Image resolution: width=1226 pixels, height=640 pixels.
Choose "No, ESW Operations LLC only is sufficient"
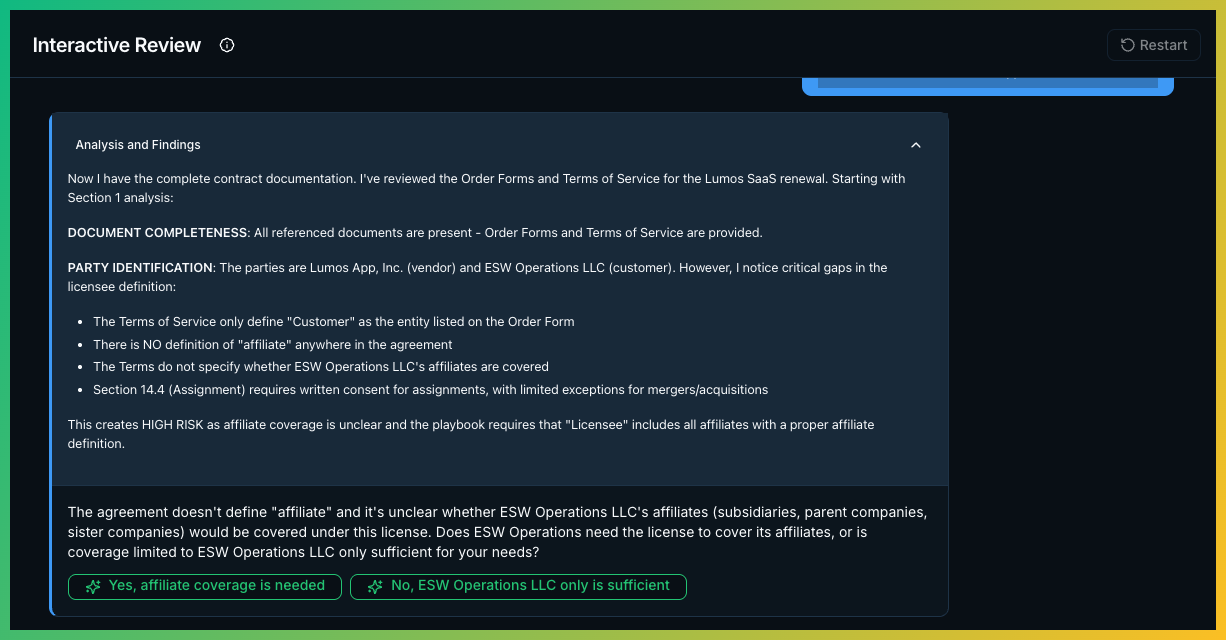(518, 586)
